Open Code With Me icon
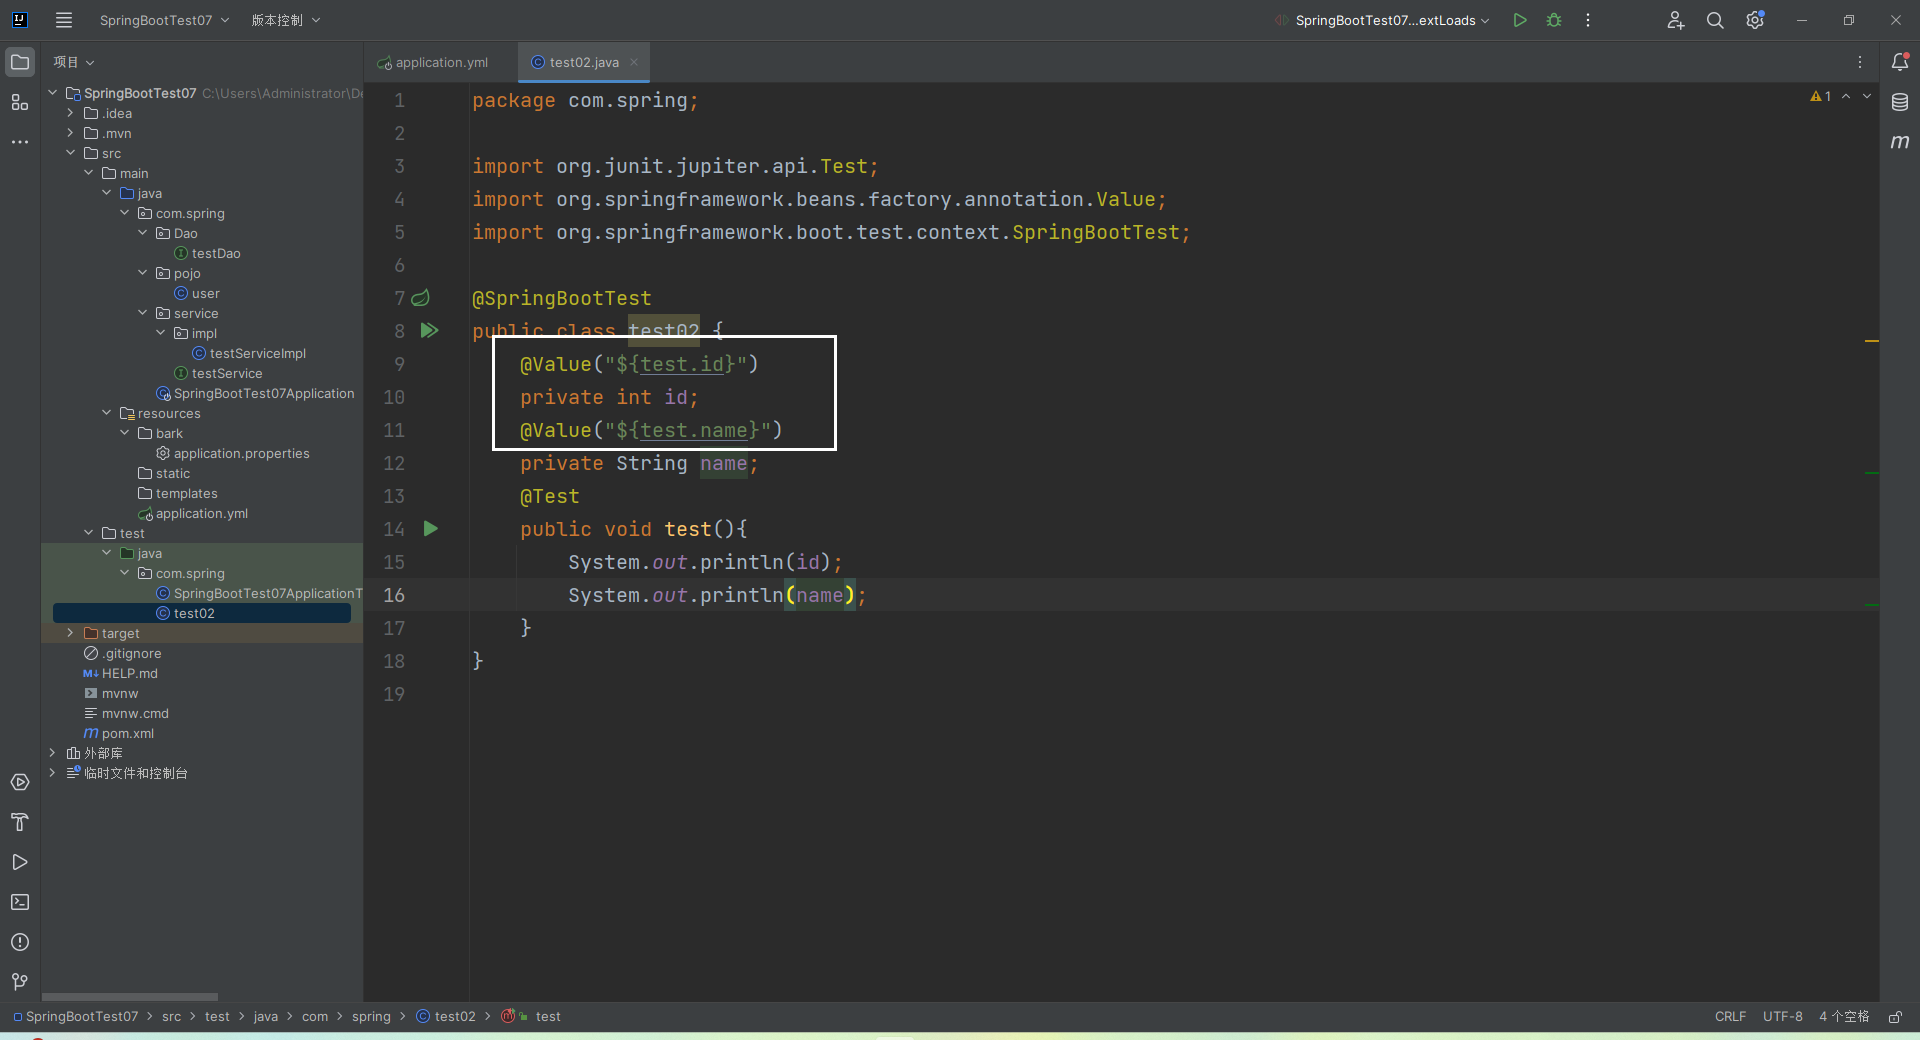1920x1040 pixels. click(x=1676, y=20)
